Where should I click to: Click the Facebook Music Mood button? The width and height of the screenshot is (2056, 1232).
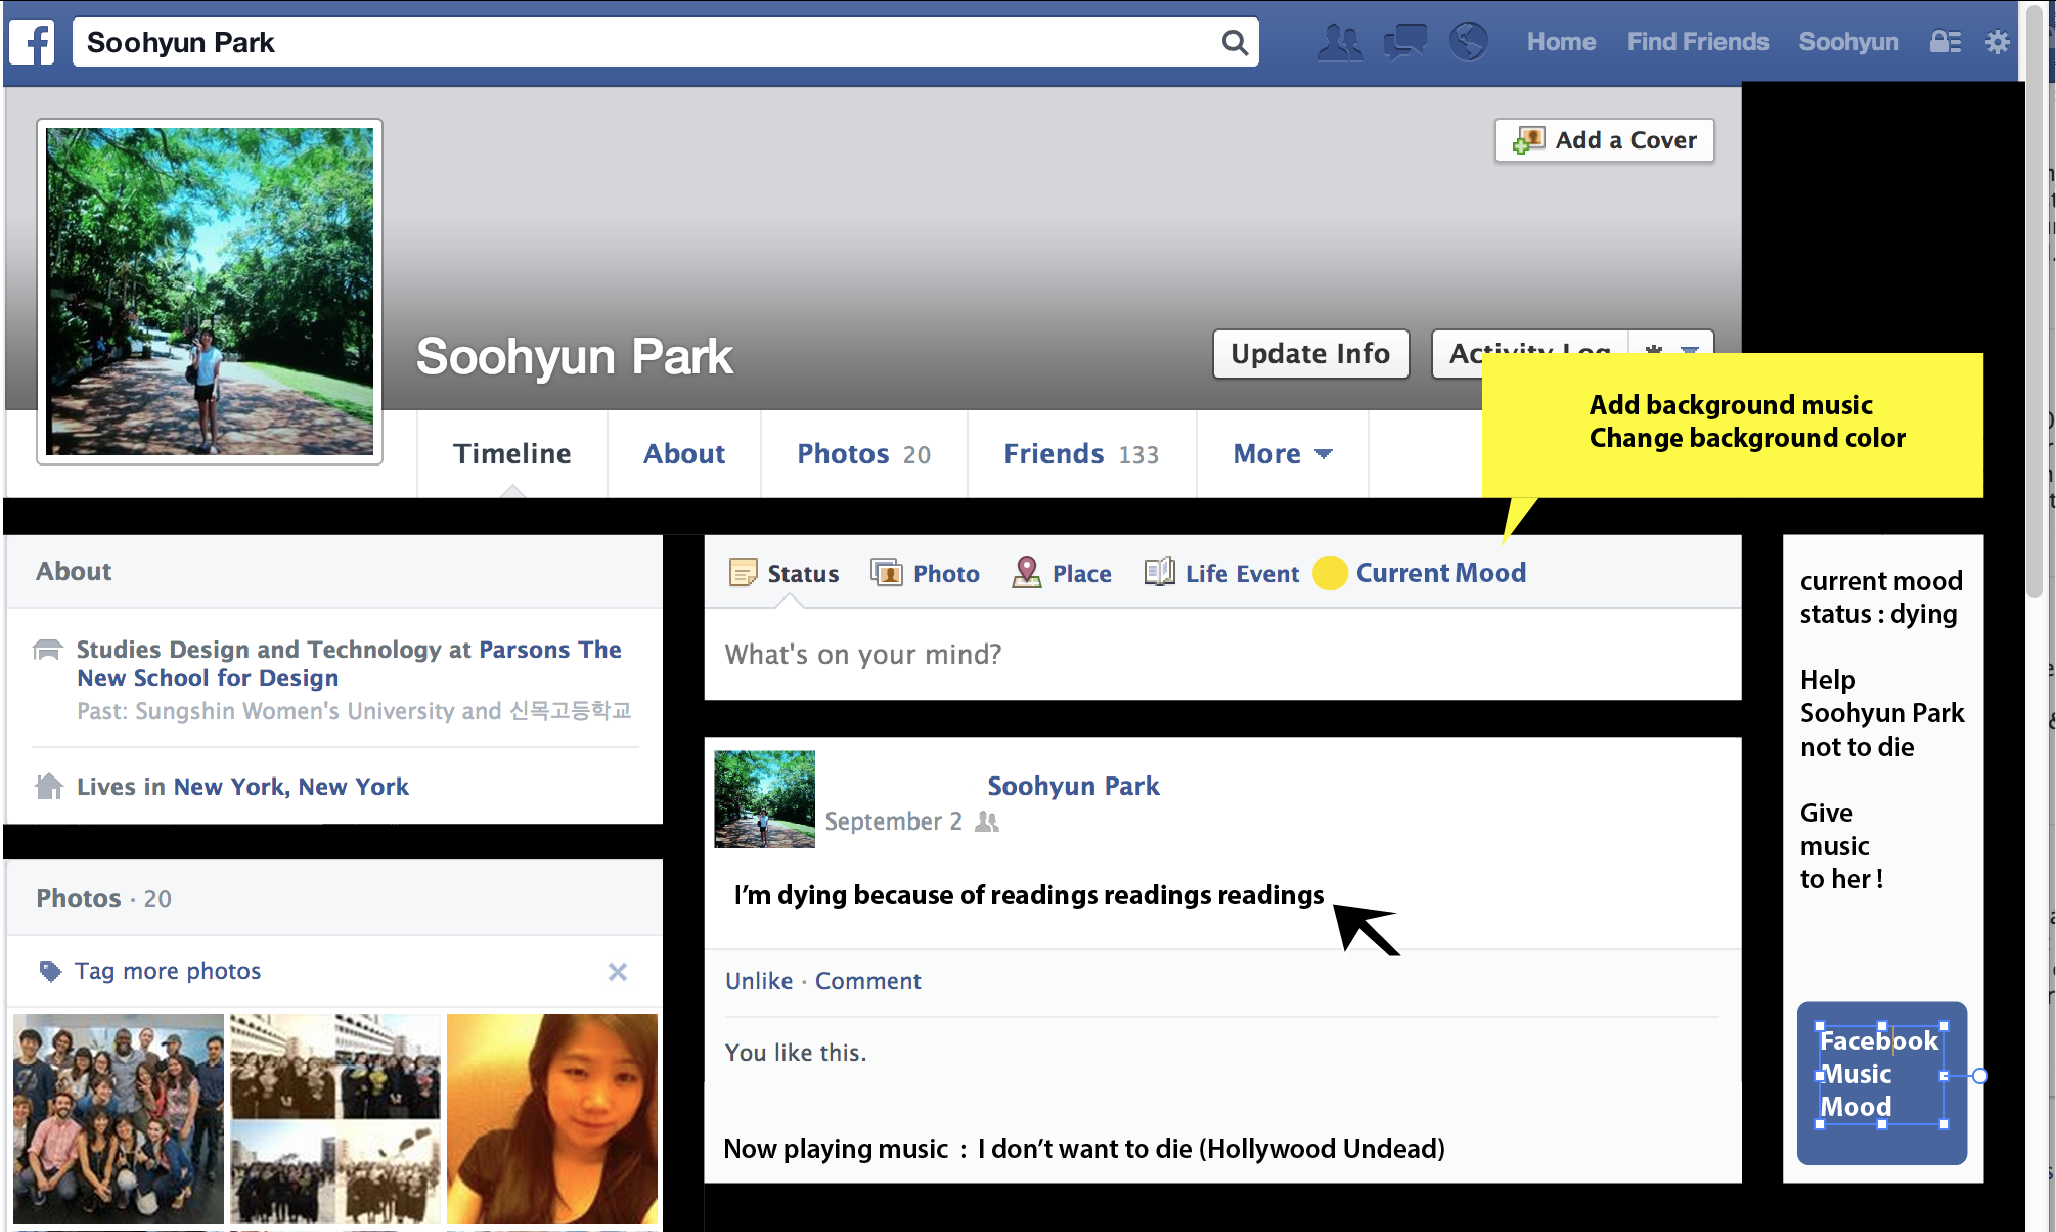[1882, 1083]
